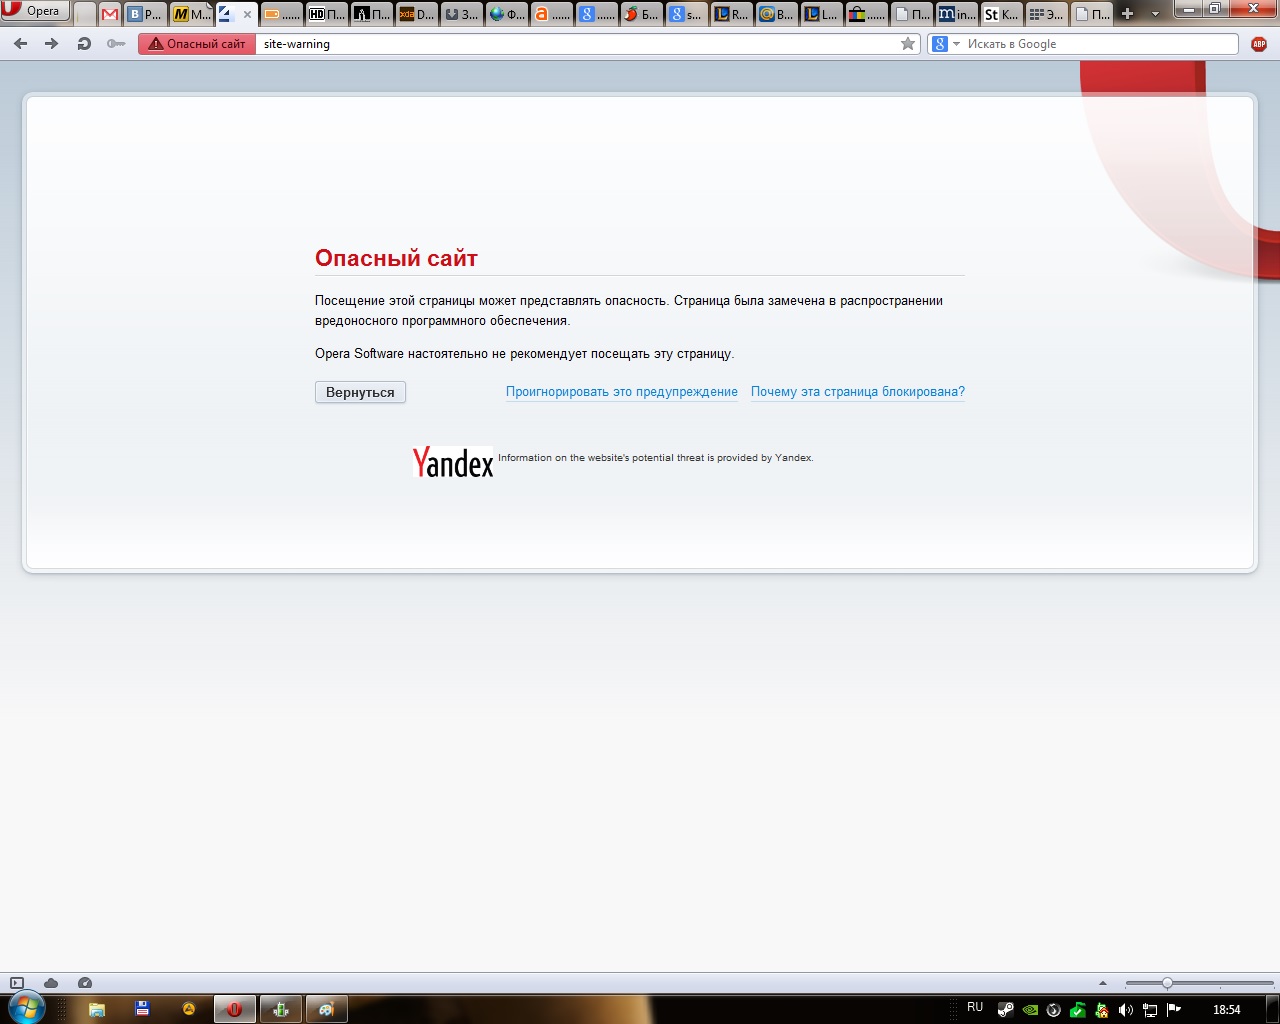
Task: Click the clock showing 18:54
Action: (x=1226, y=1010)
